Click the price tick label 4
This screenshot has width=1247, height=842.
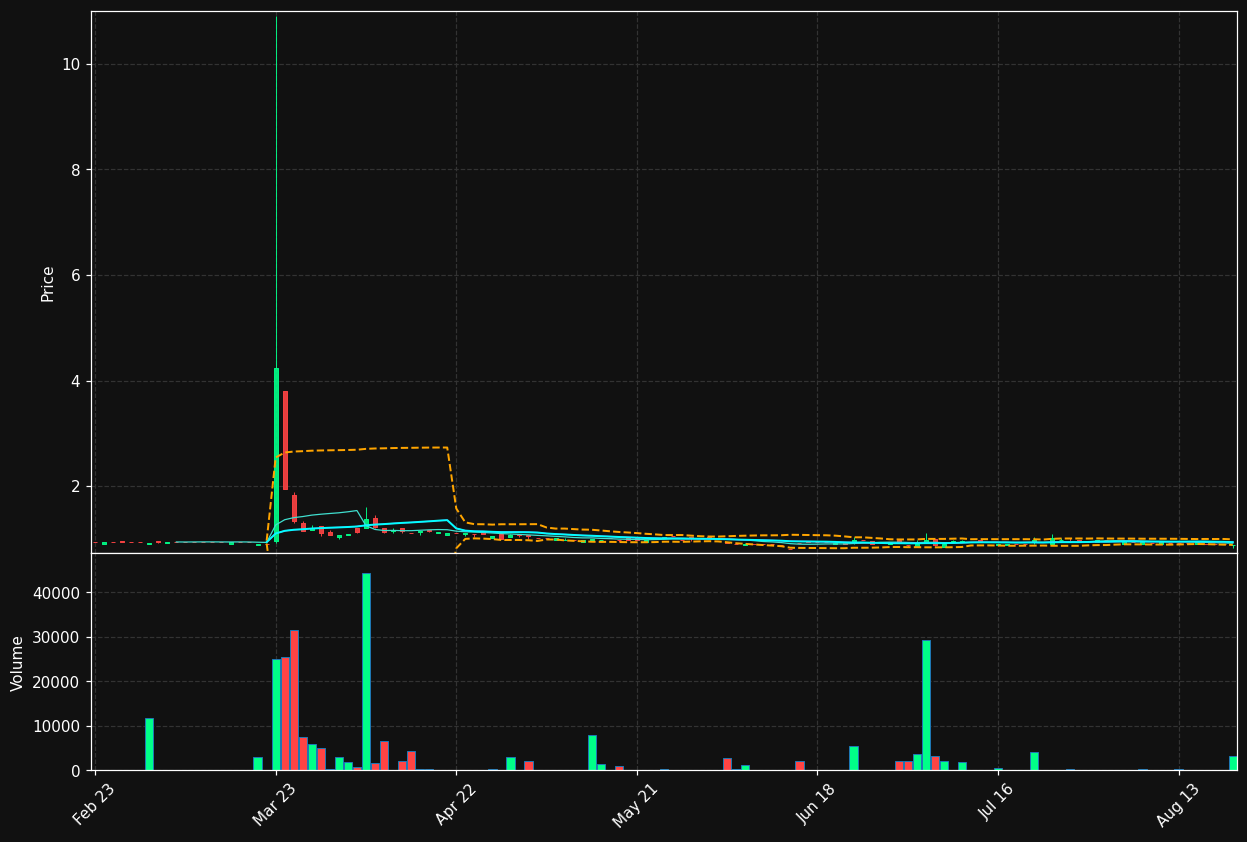[76, 381]
